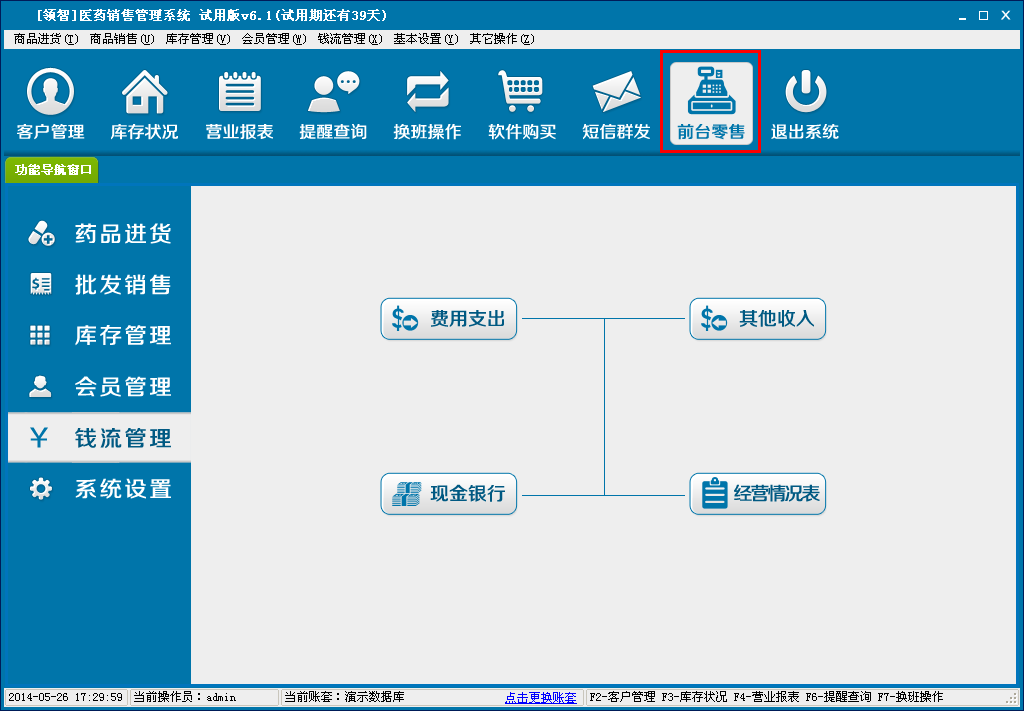This screenshot has width=1024, height=711.
Task: Click 短信群发 envelope icon
Action: coord(616,104)
